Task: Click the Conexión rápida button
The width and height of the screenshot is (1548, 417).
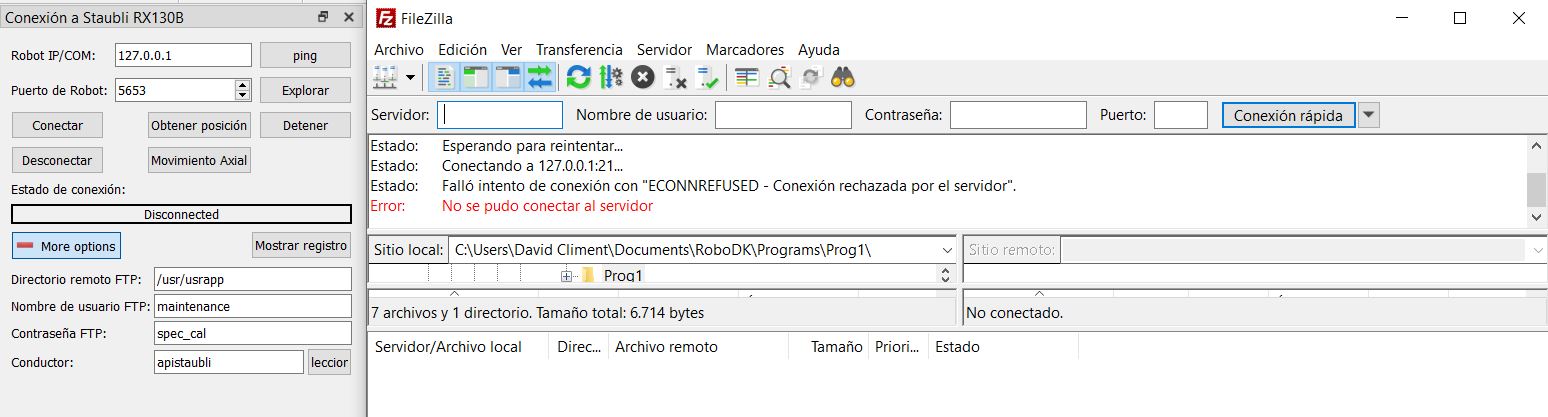Action: 1289,115
